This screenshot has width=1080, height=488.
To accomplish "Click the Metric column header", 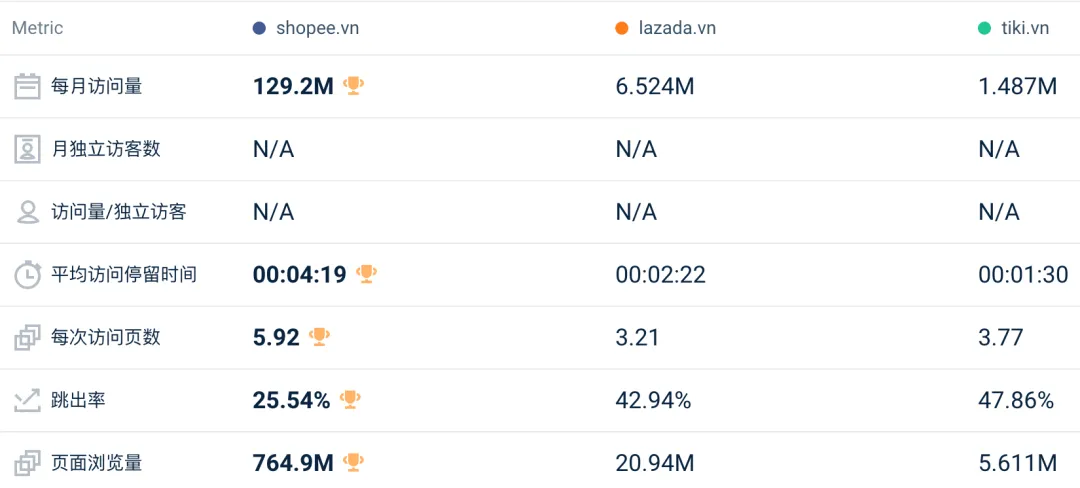I will pos(37,28).
